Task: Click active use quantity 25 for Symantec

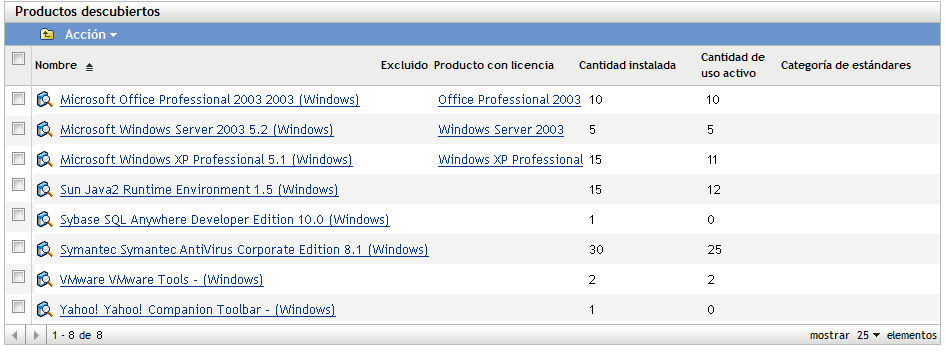Action: click(714, 250)
